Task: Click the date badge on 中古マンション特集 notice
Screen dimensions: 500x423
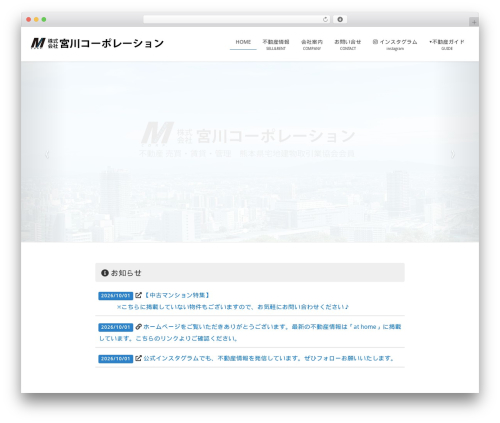Action: [x=115, y=296]
